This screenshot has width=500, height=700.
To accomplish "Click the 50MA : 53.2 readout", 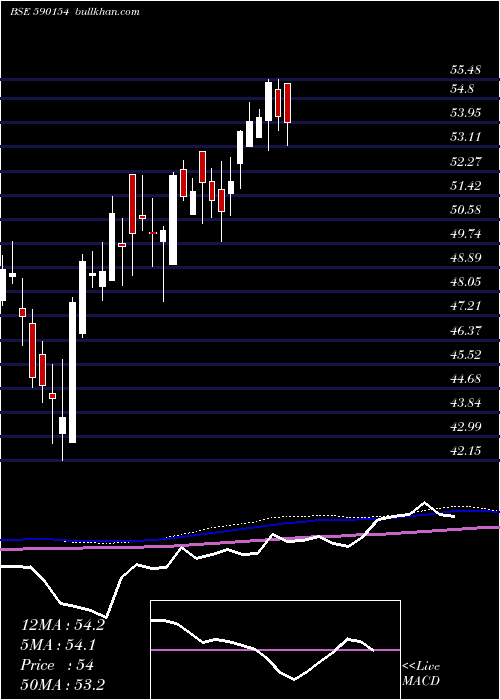I will (x=63, y=685).
